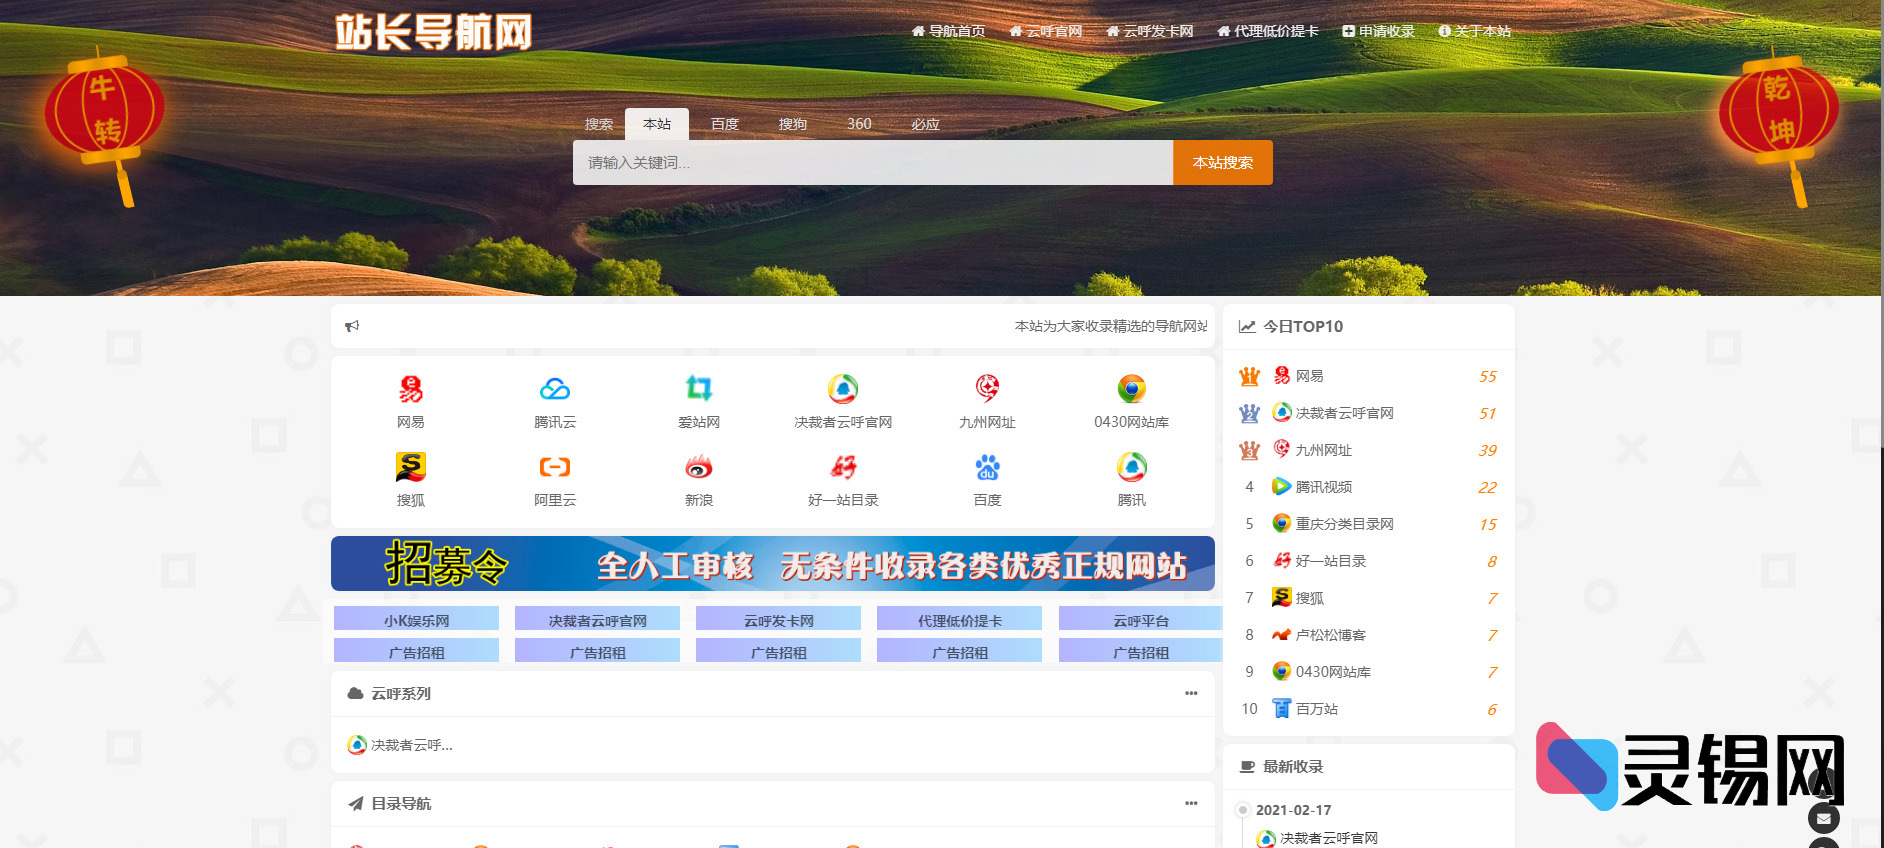Click the 新浪 Weibo icon

pyautogui.click(x=698, y=467)
